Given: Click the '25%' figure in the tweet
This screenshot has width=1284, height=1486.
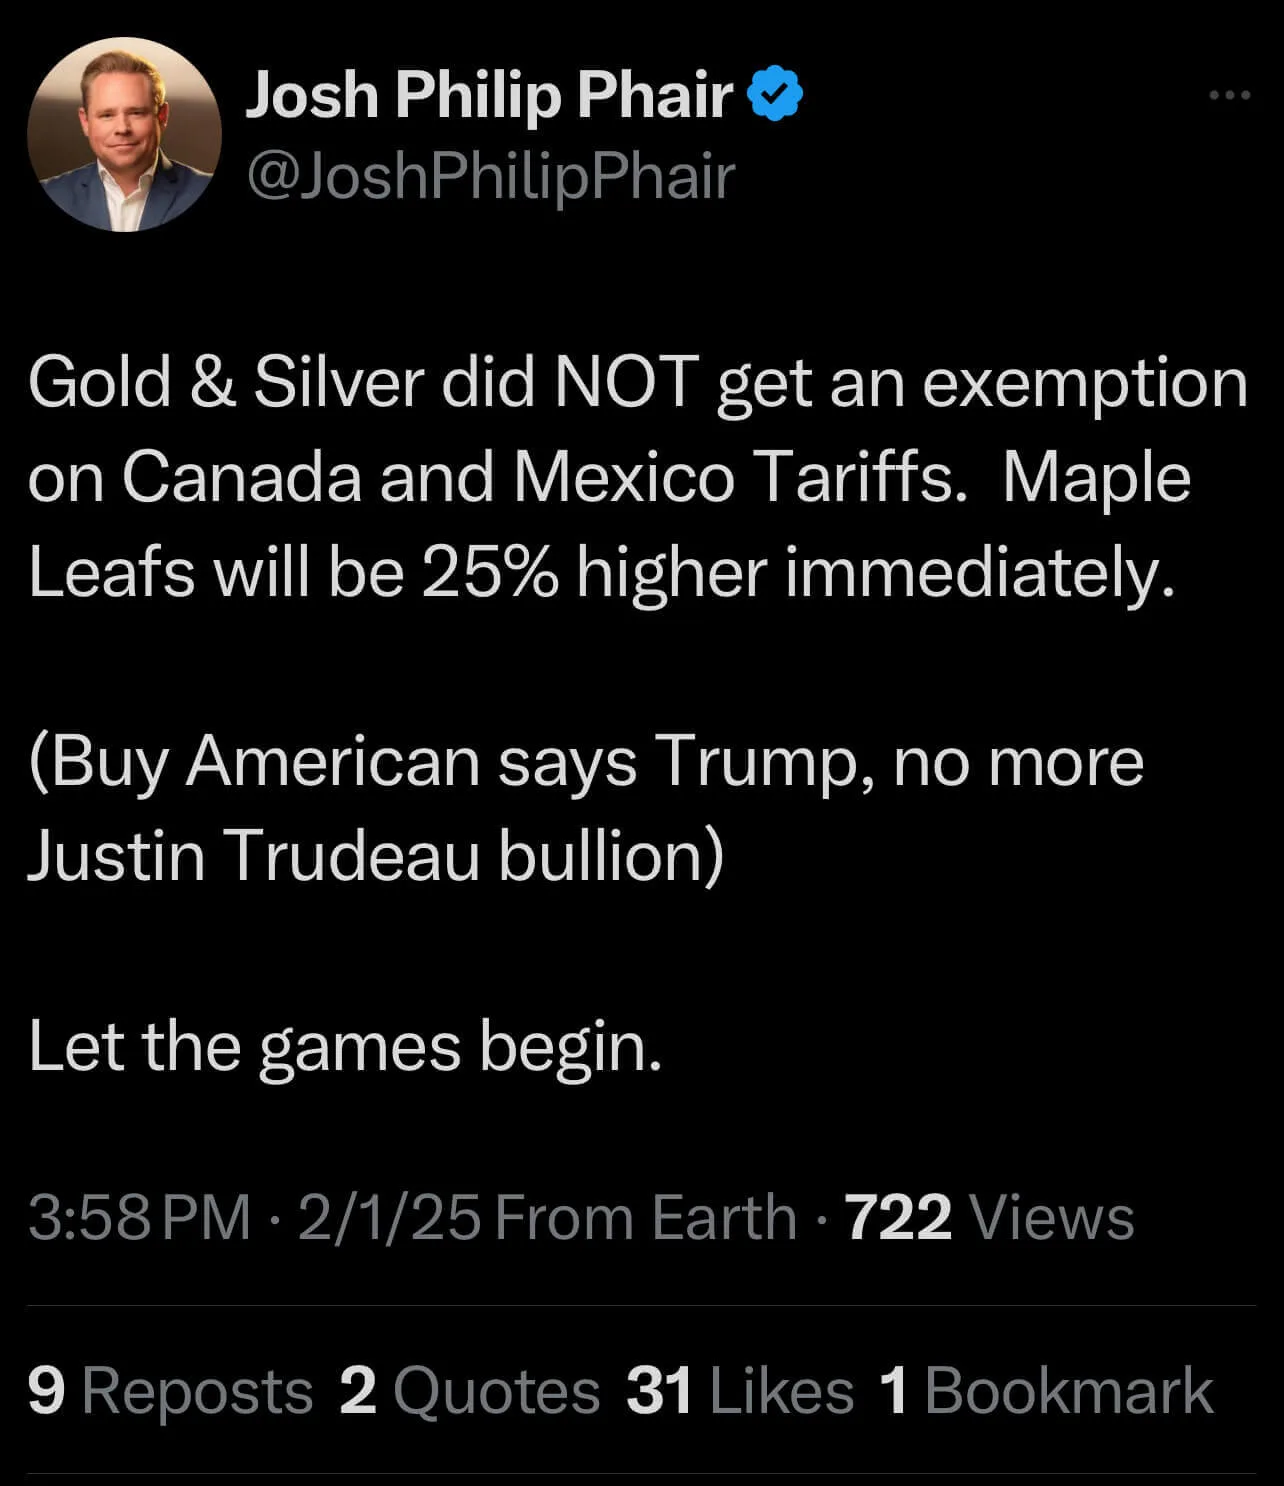Looking at the screenshot, I should [x=490, y=573].
